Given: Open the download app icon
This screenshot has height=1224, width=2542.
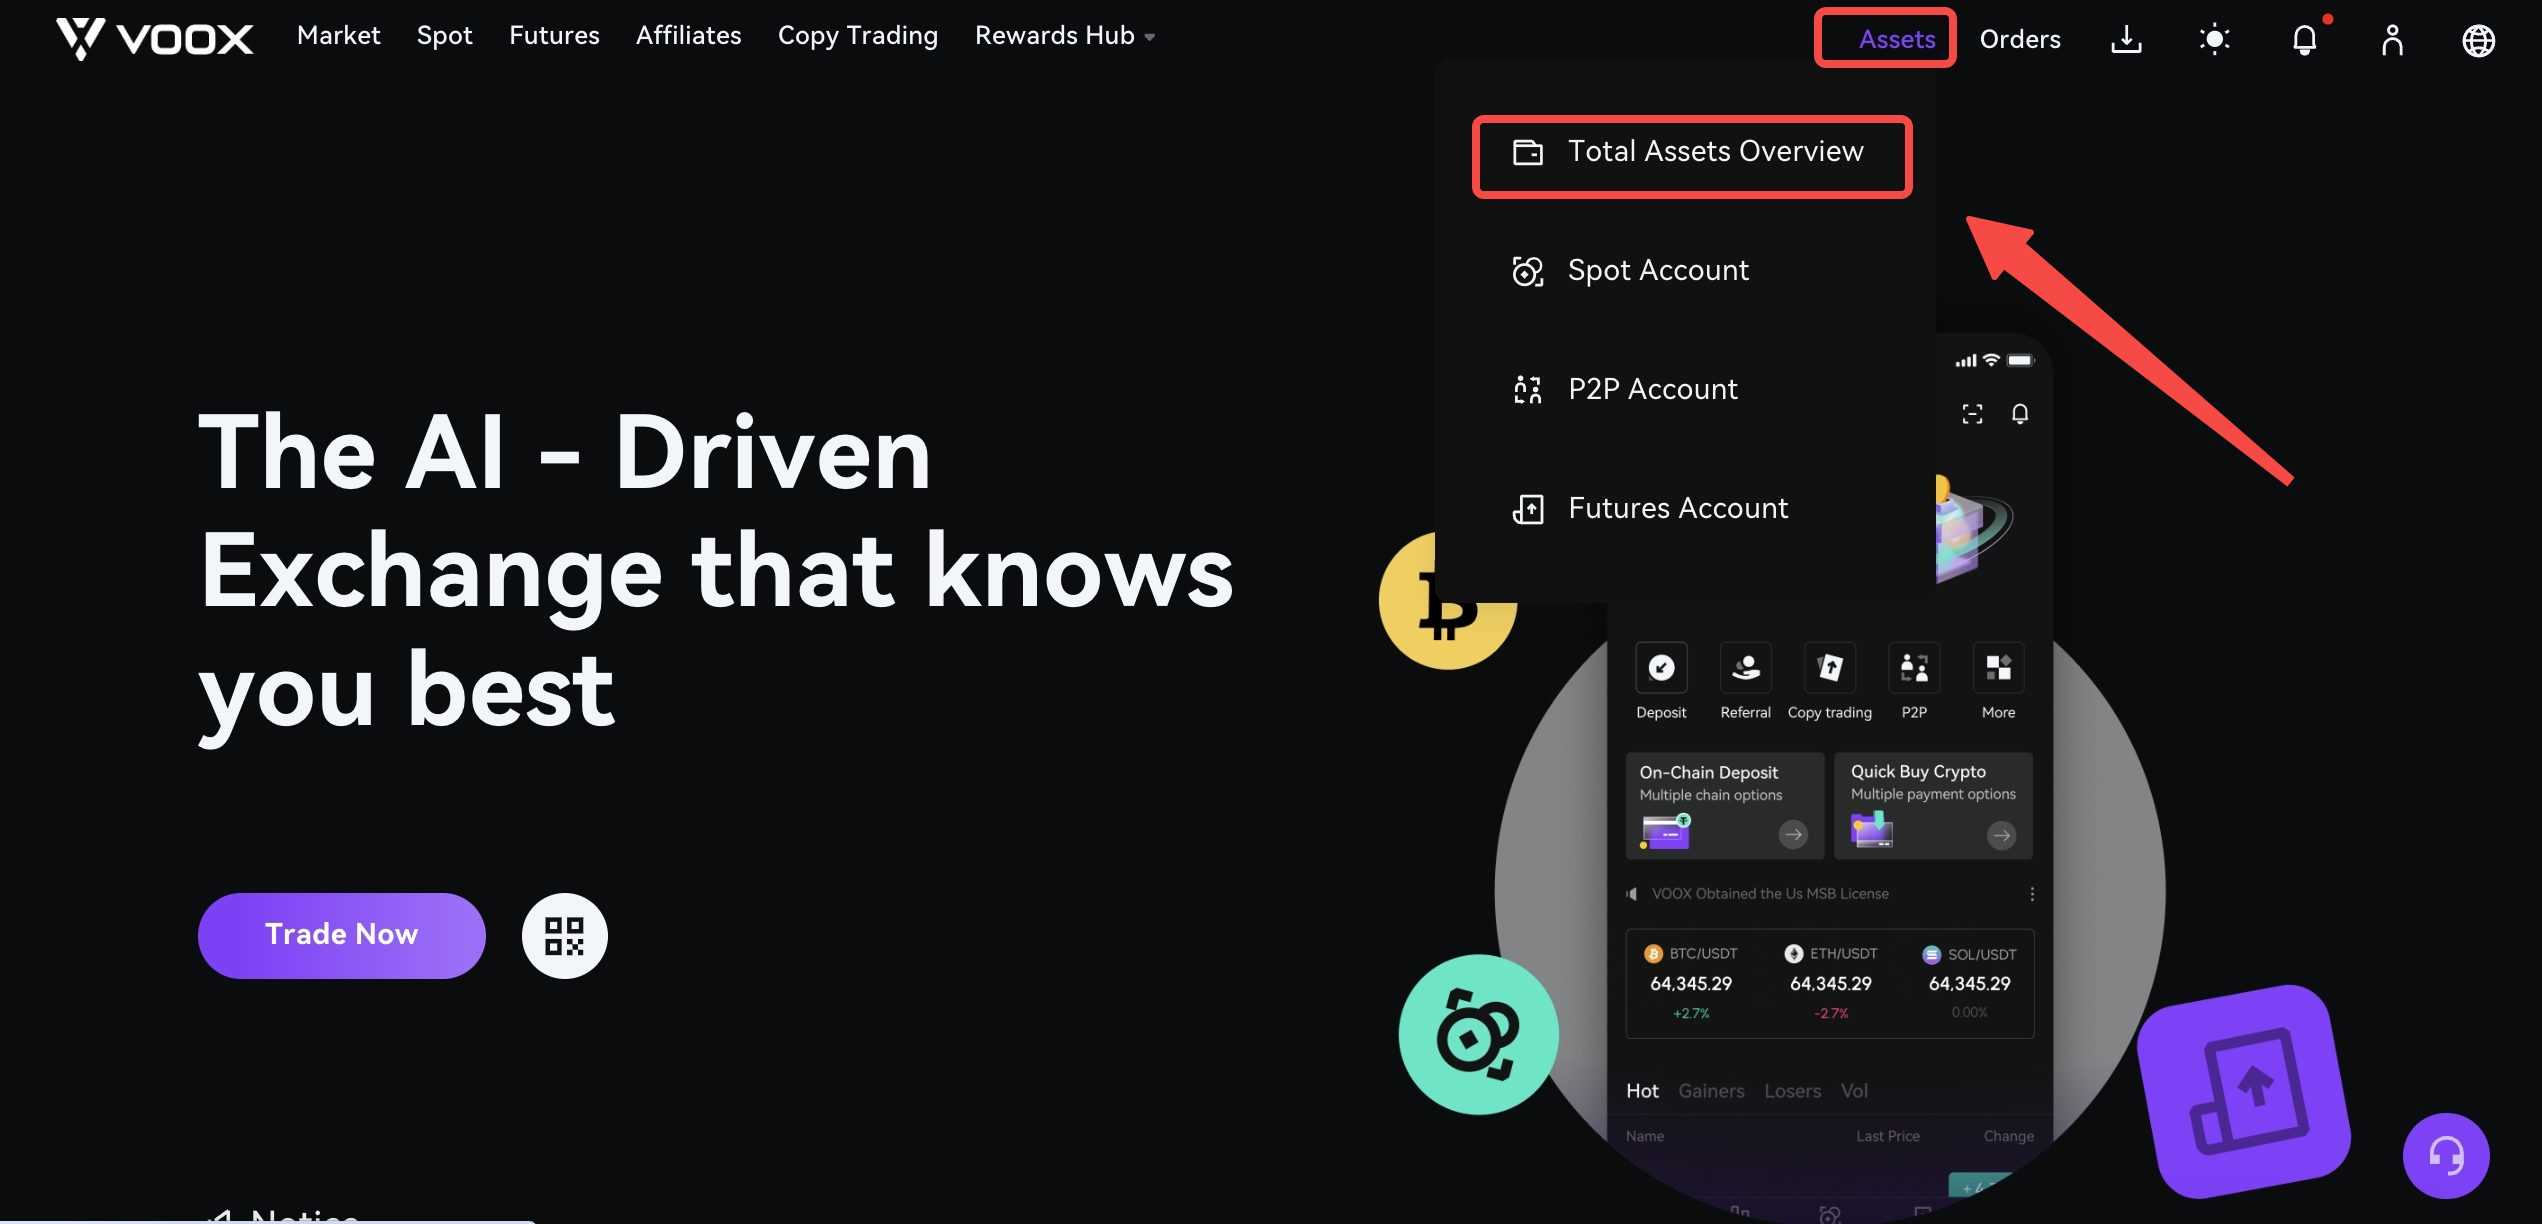Looking at the screenshot, I should click(2126, 39).
